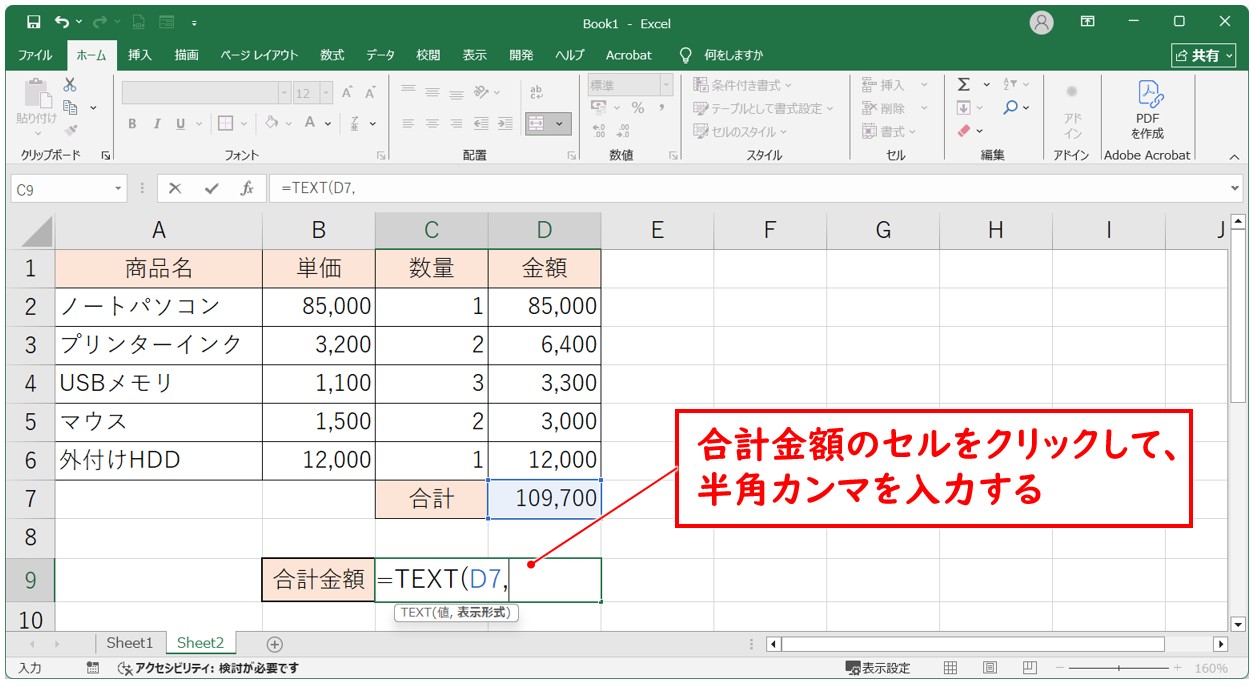Viewport: 1255px width, 686px height.
Task: Toggle underline formatting
Action: [181, 124]
